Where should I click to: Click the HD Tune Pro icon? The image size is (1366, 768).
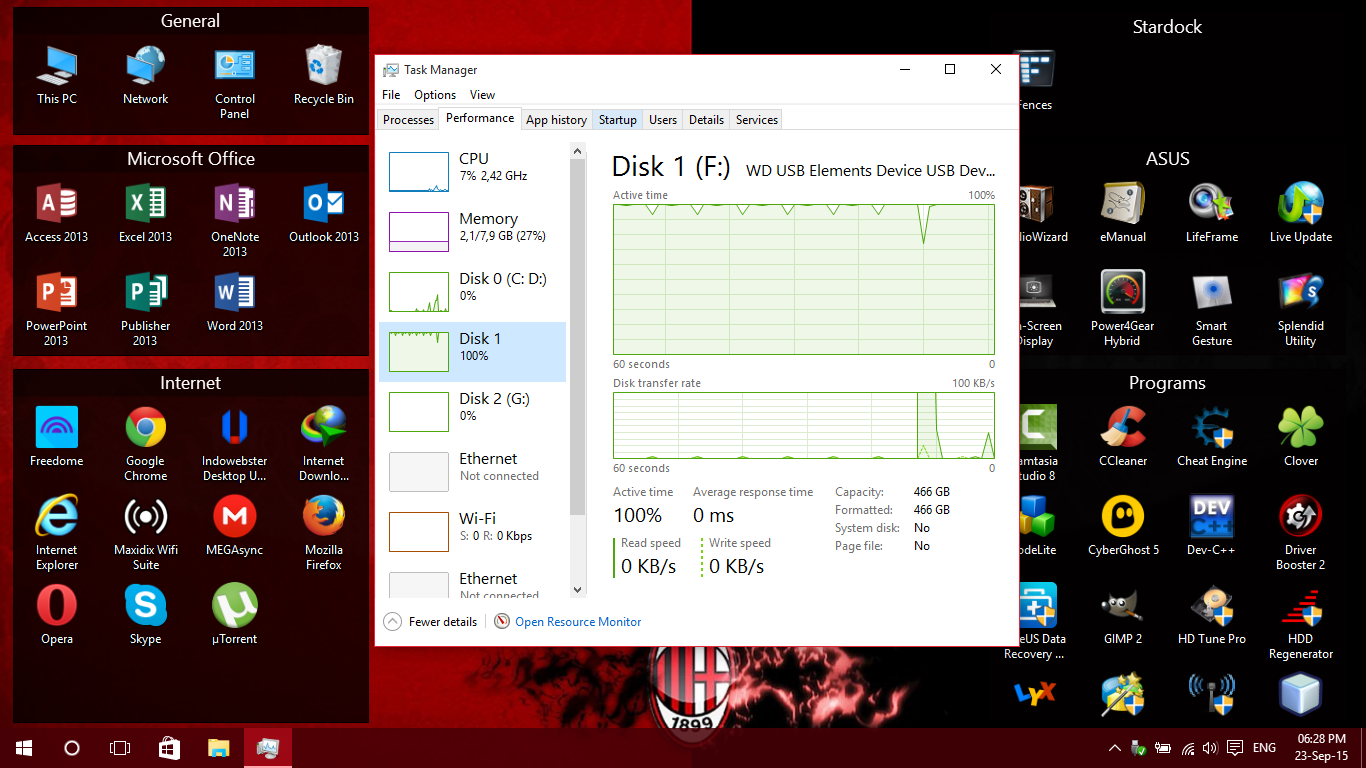1212,615
